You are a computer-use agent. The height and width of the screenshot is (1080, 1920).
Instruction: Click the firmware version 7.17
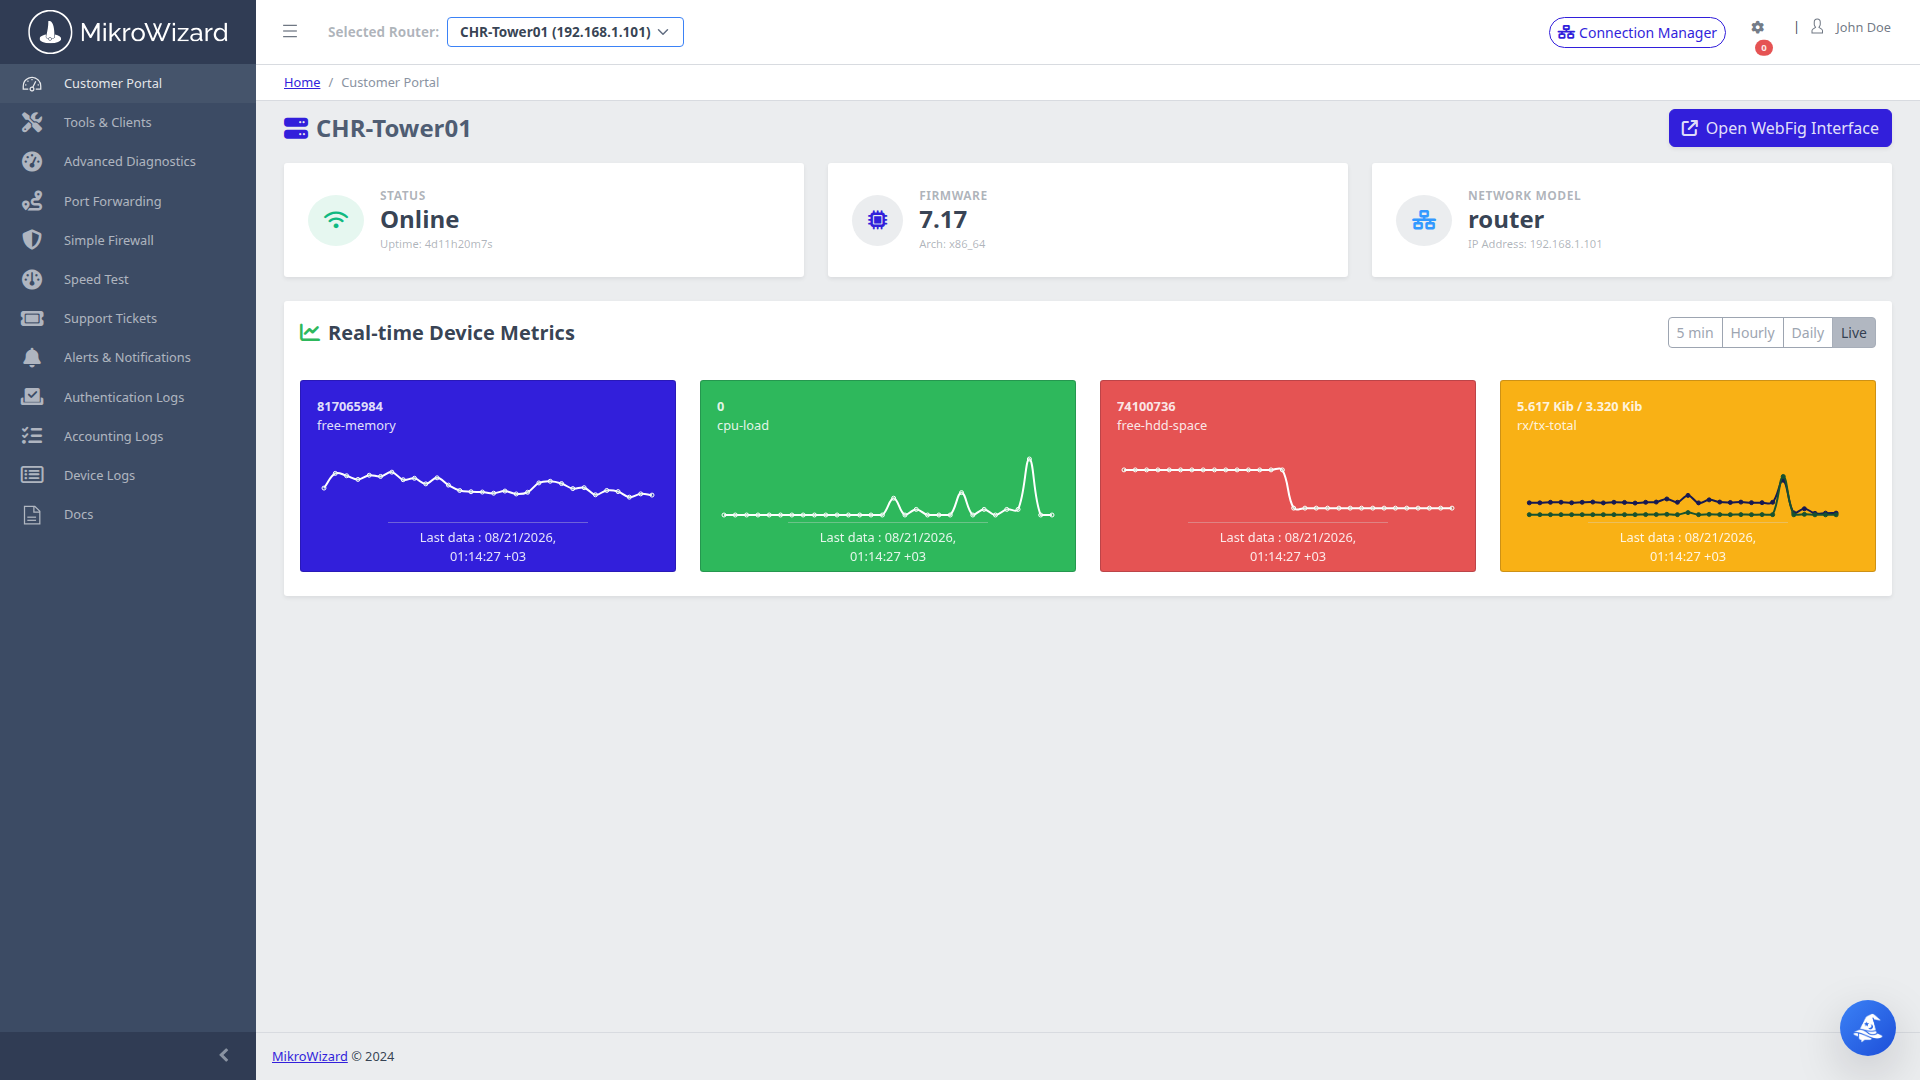(x=943, y=220)
